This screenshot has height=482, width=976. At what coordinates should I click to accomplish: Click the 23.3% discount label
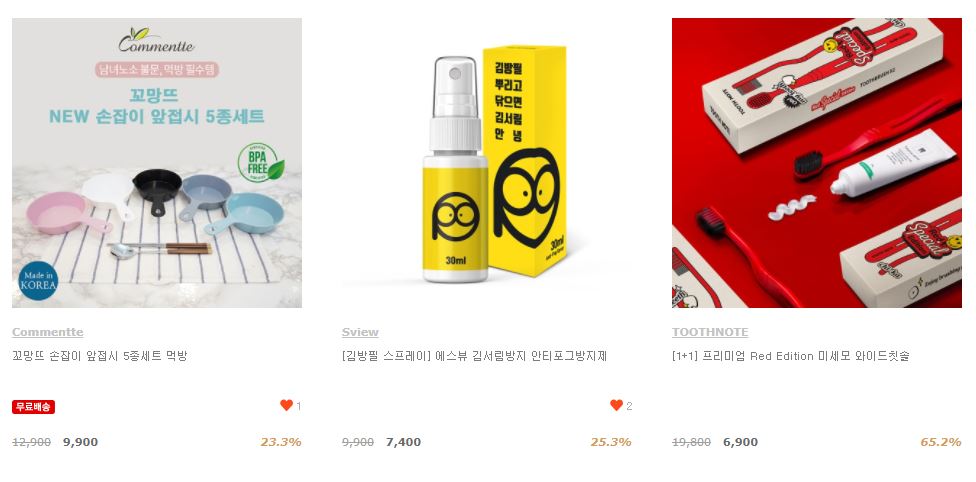click(281, 442)
